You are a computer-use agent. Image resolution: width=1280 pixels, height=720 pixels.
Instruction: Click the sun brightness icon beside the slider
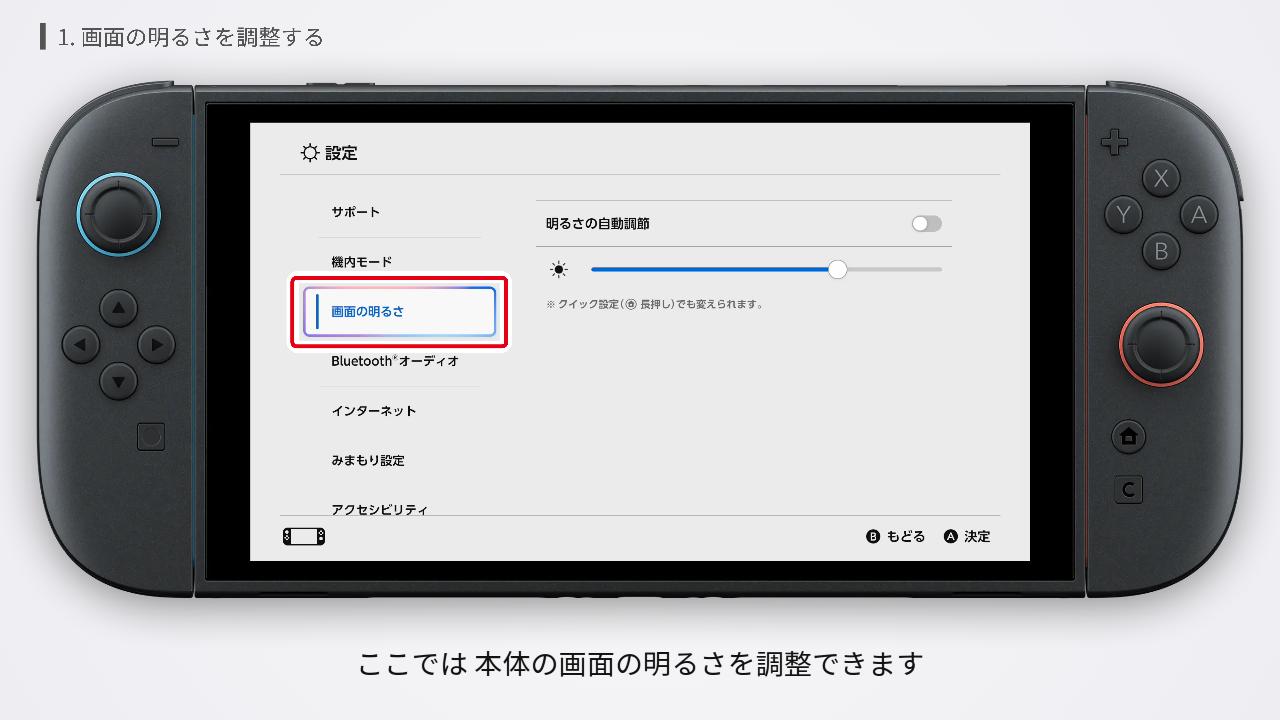557,269
